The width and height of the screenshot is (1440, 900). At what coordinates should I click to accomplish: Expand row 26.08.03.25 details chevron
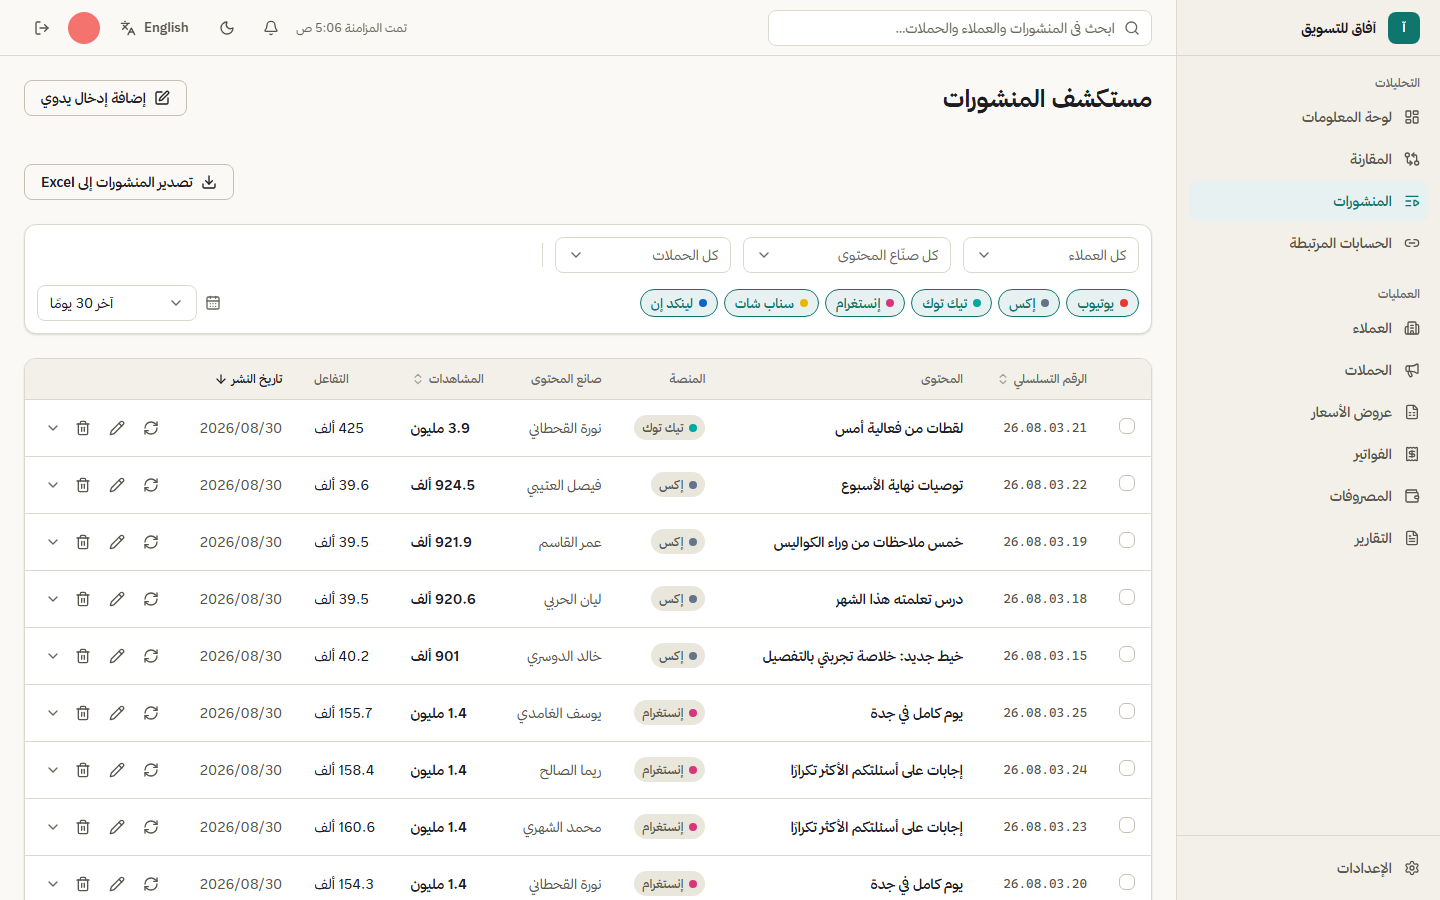coord(53,713)
